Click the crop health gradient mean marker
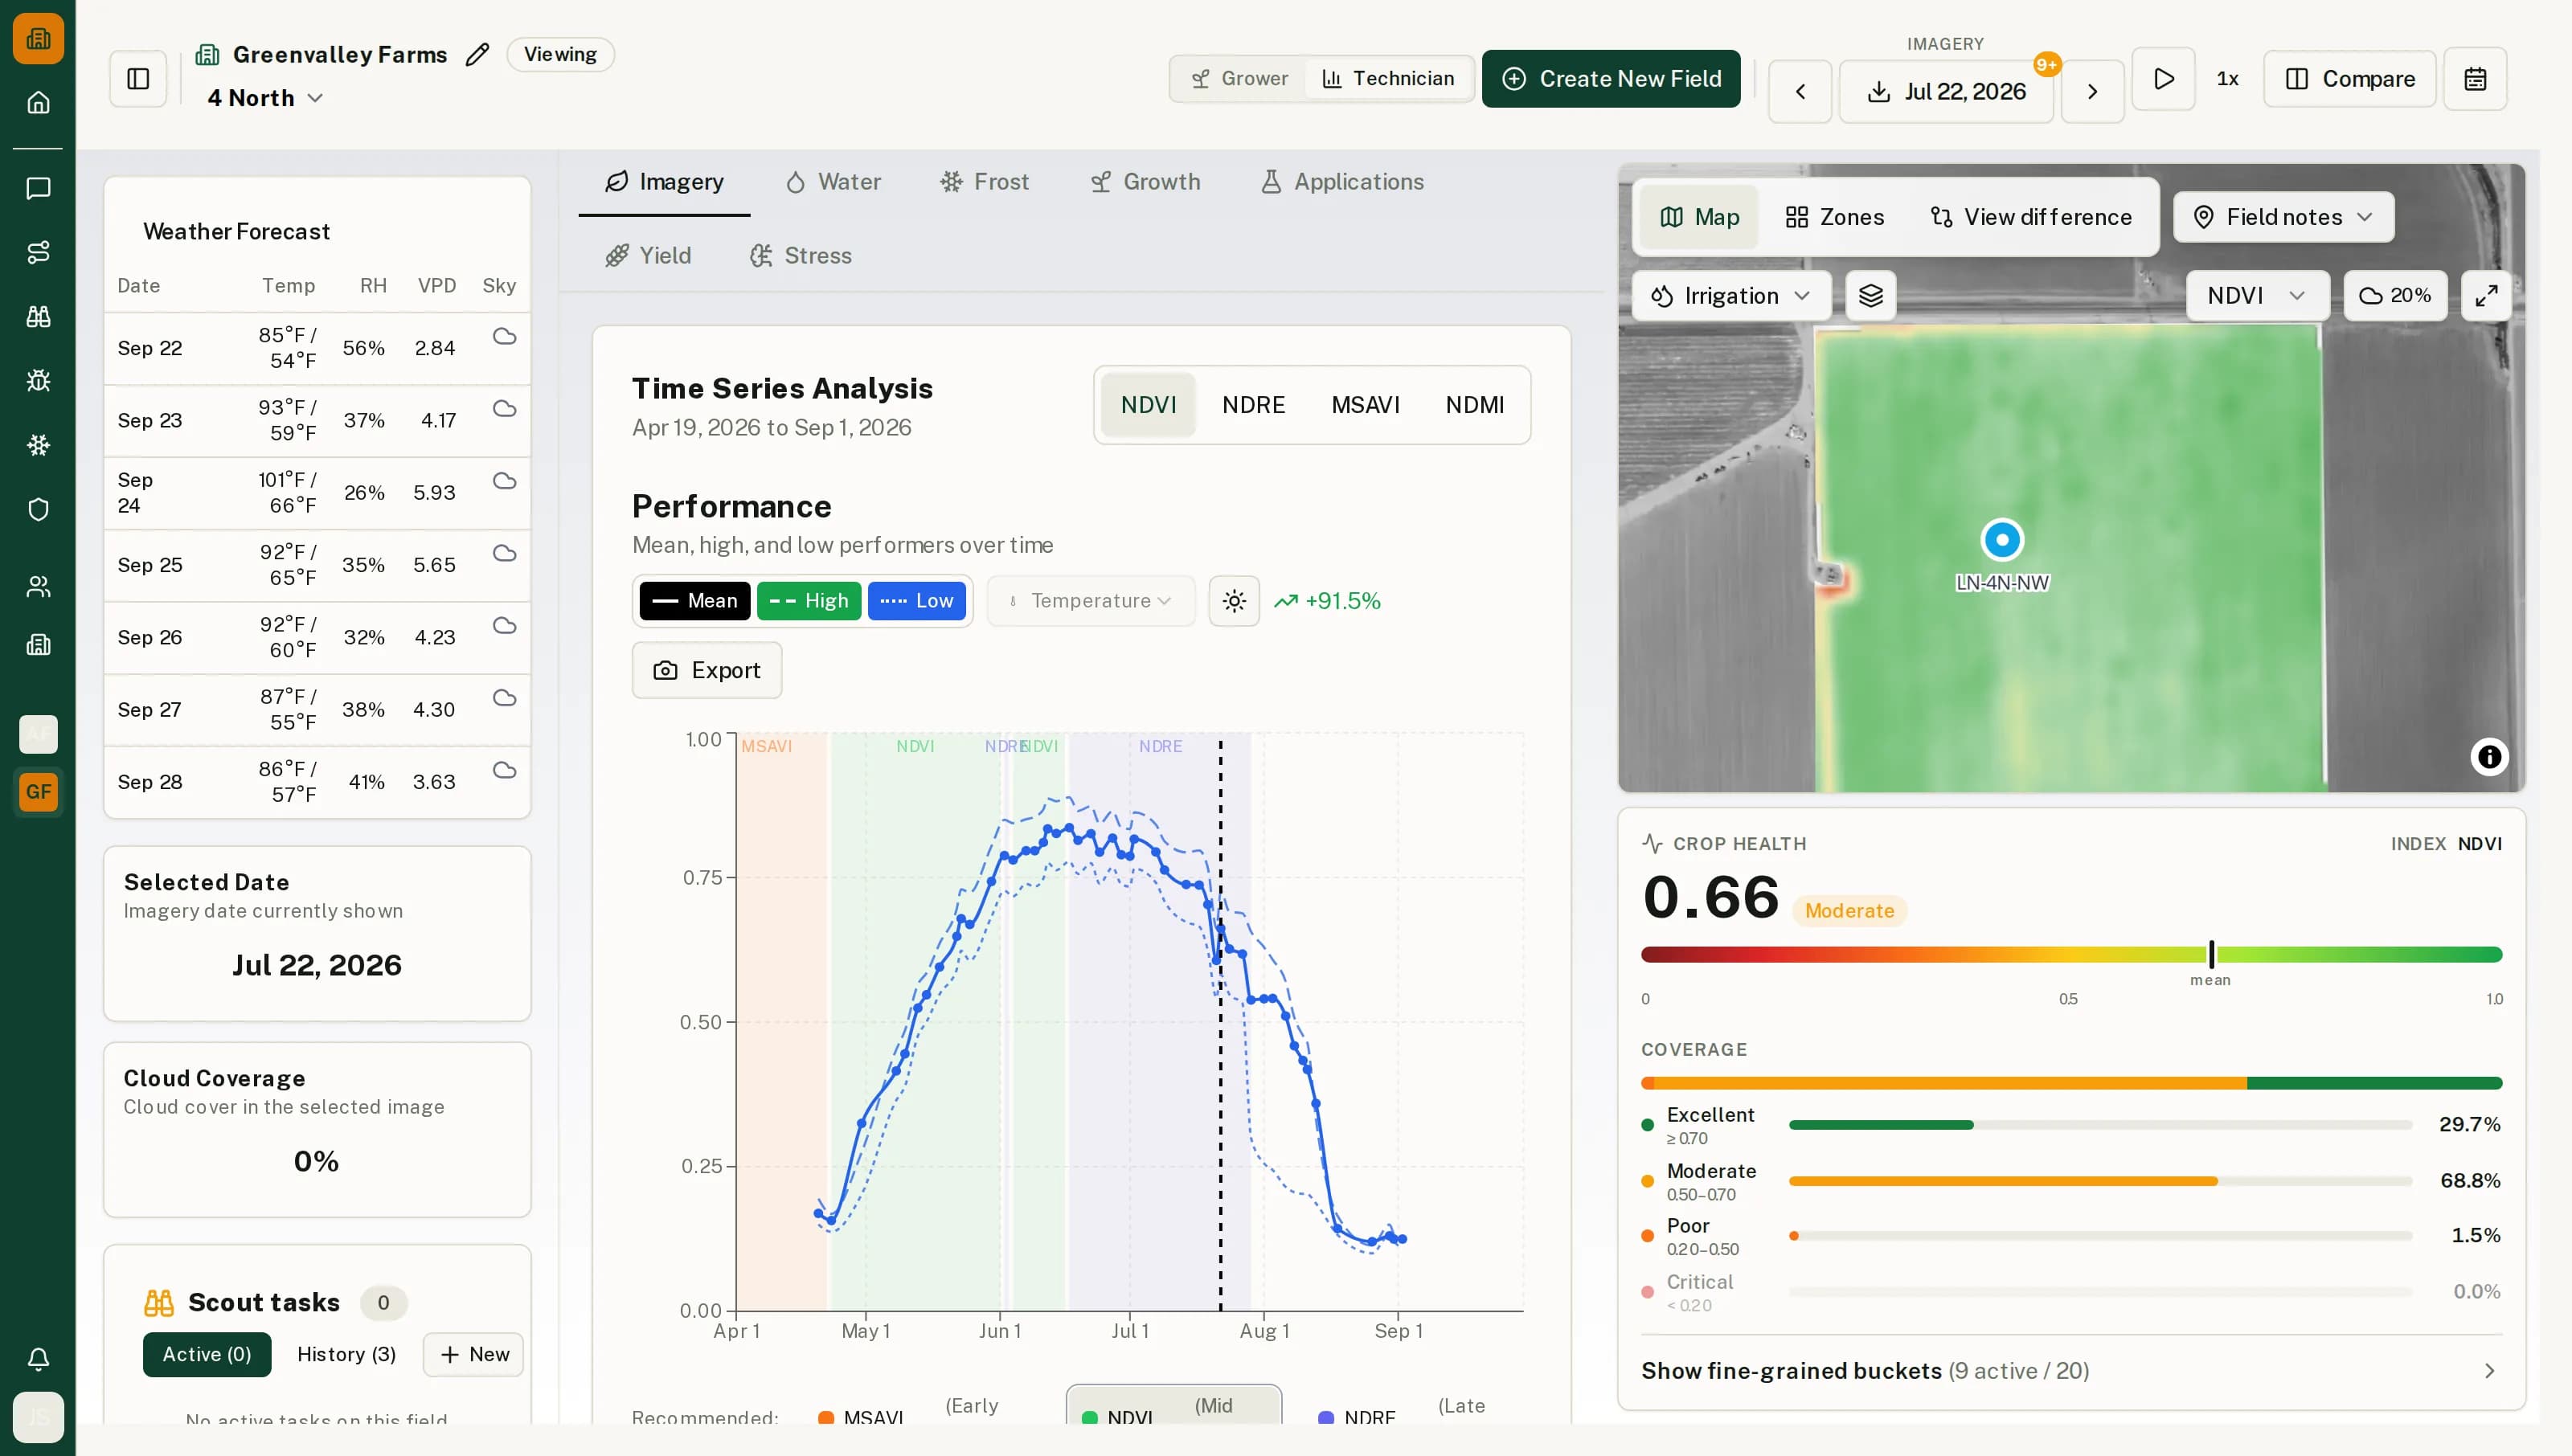Image resolution: width=2572 pixels, height=1456 pixels. click(2211, 954)
